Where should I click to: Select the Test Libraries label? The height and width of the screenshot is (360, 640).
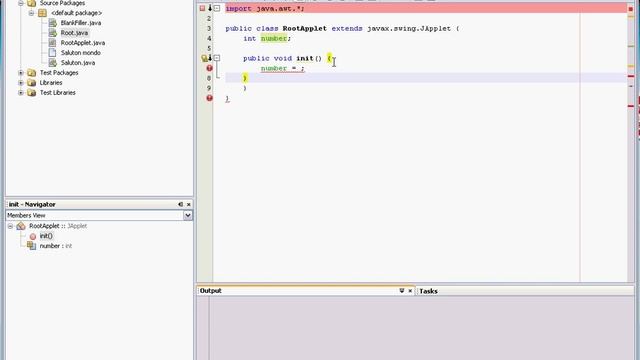(58, 93)
